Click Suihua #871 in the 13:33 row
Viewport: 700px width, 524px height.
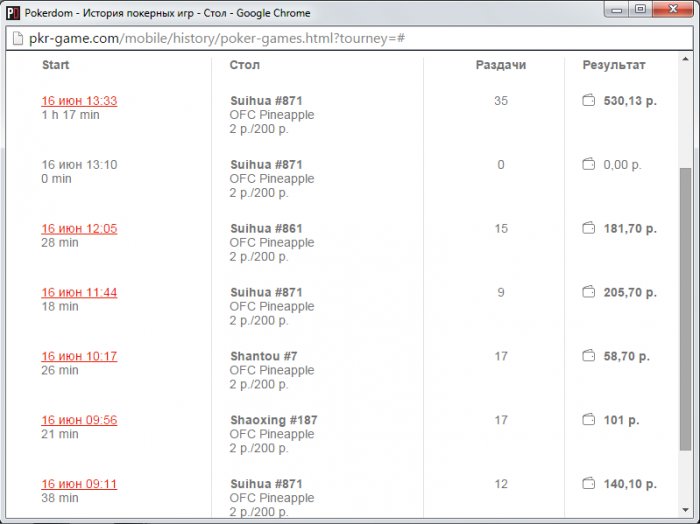(266, 101)
